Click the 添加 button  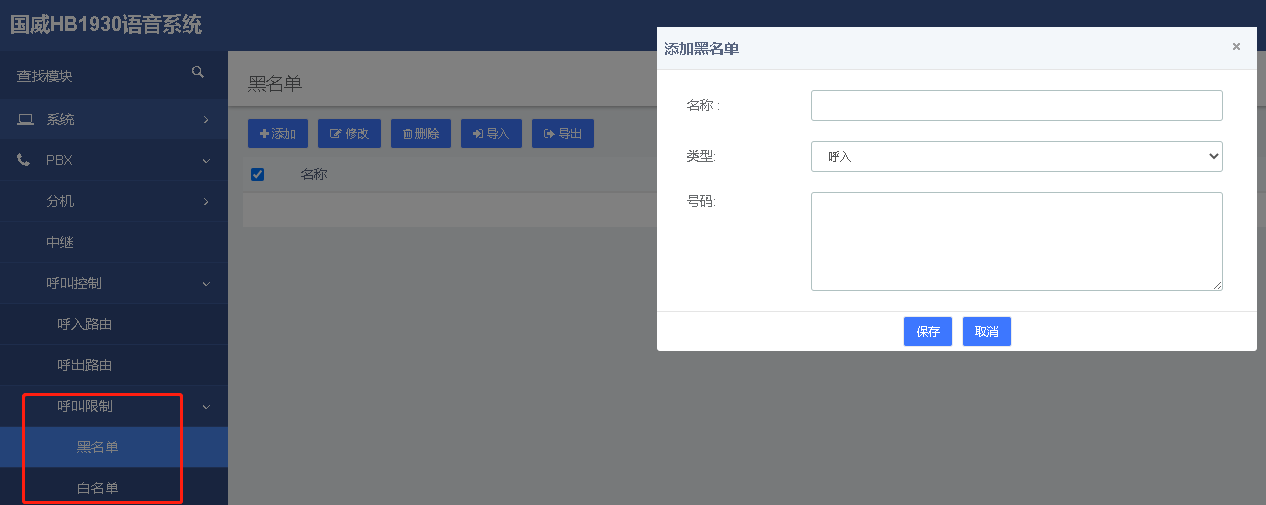click(278, 133)
